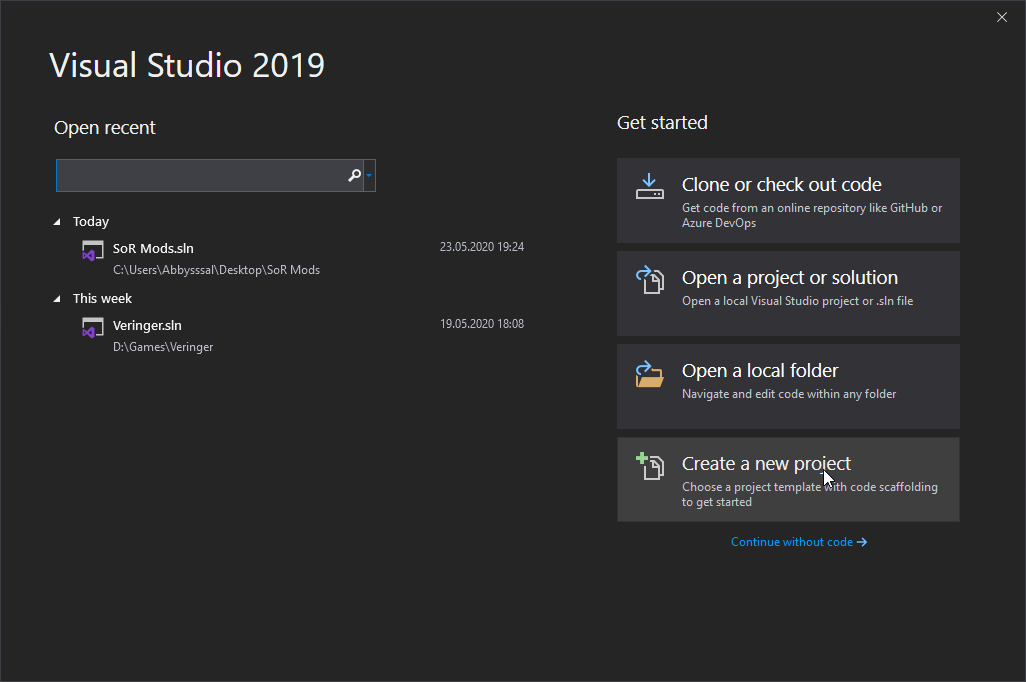The image size is (1026, 682).
Task: Collapse the This week recent group
Action: (x=57, y=299)
